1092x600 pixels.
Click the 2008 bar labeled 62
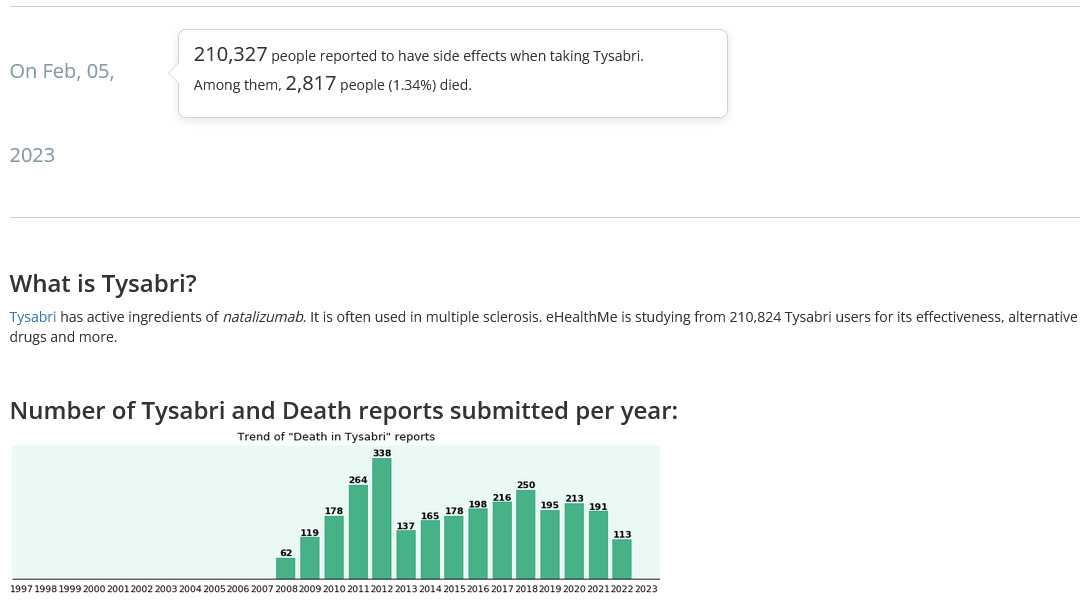(286, 568)
